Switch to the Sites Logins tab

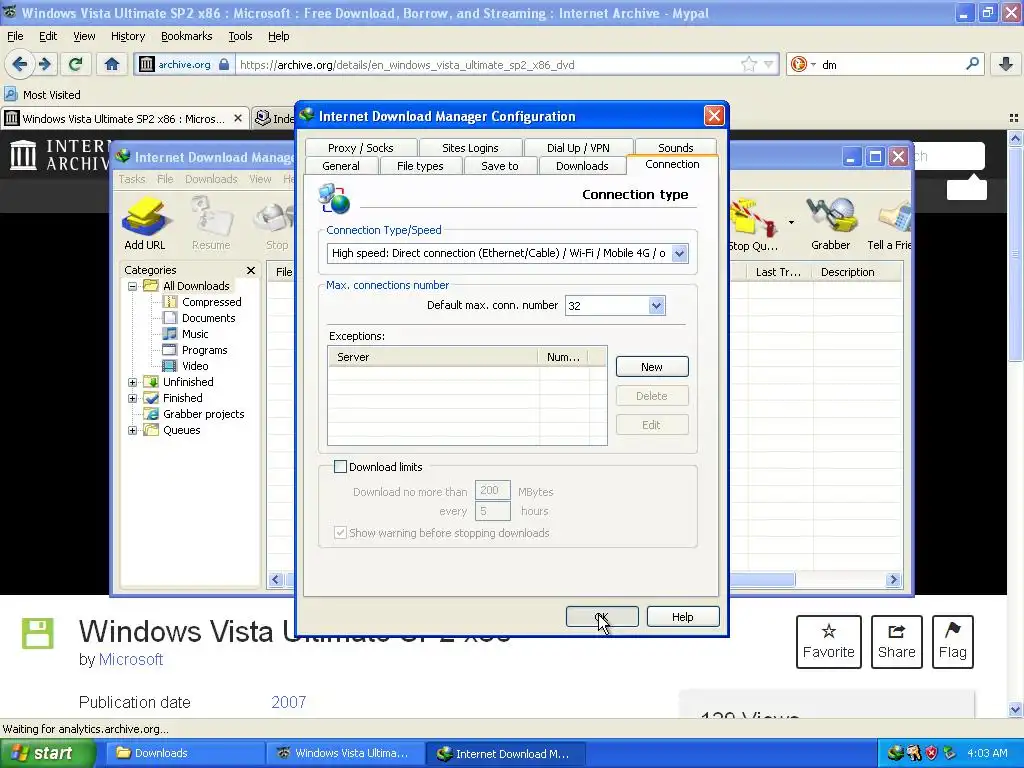pyautogui.click(x=470, y=148)
